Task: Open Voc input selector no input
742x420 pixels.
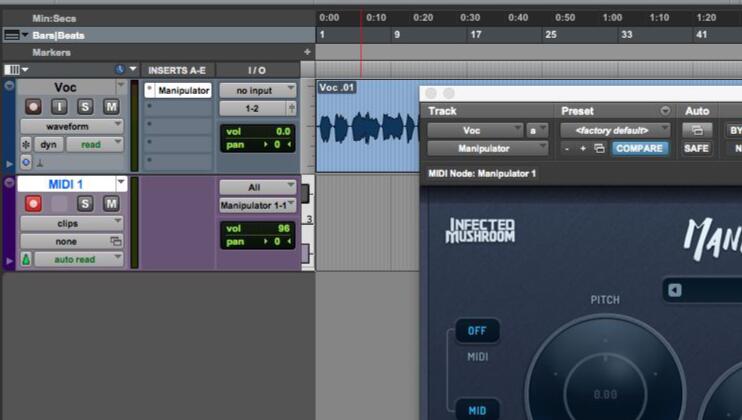Action: [x=258, y=90]
